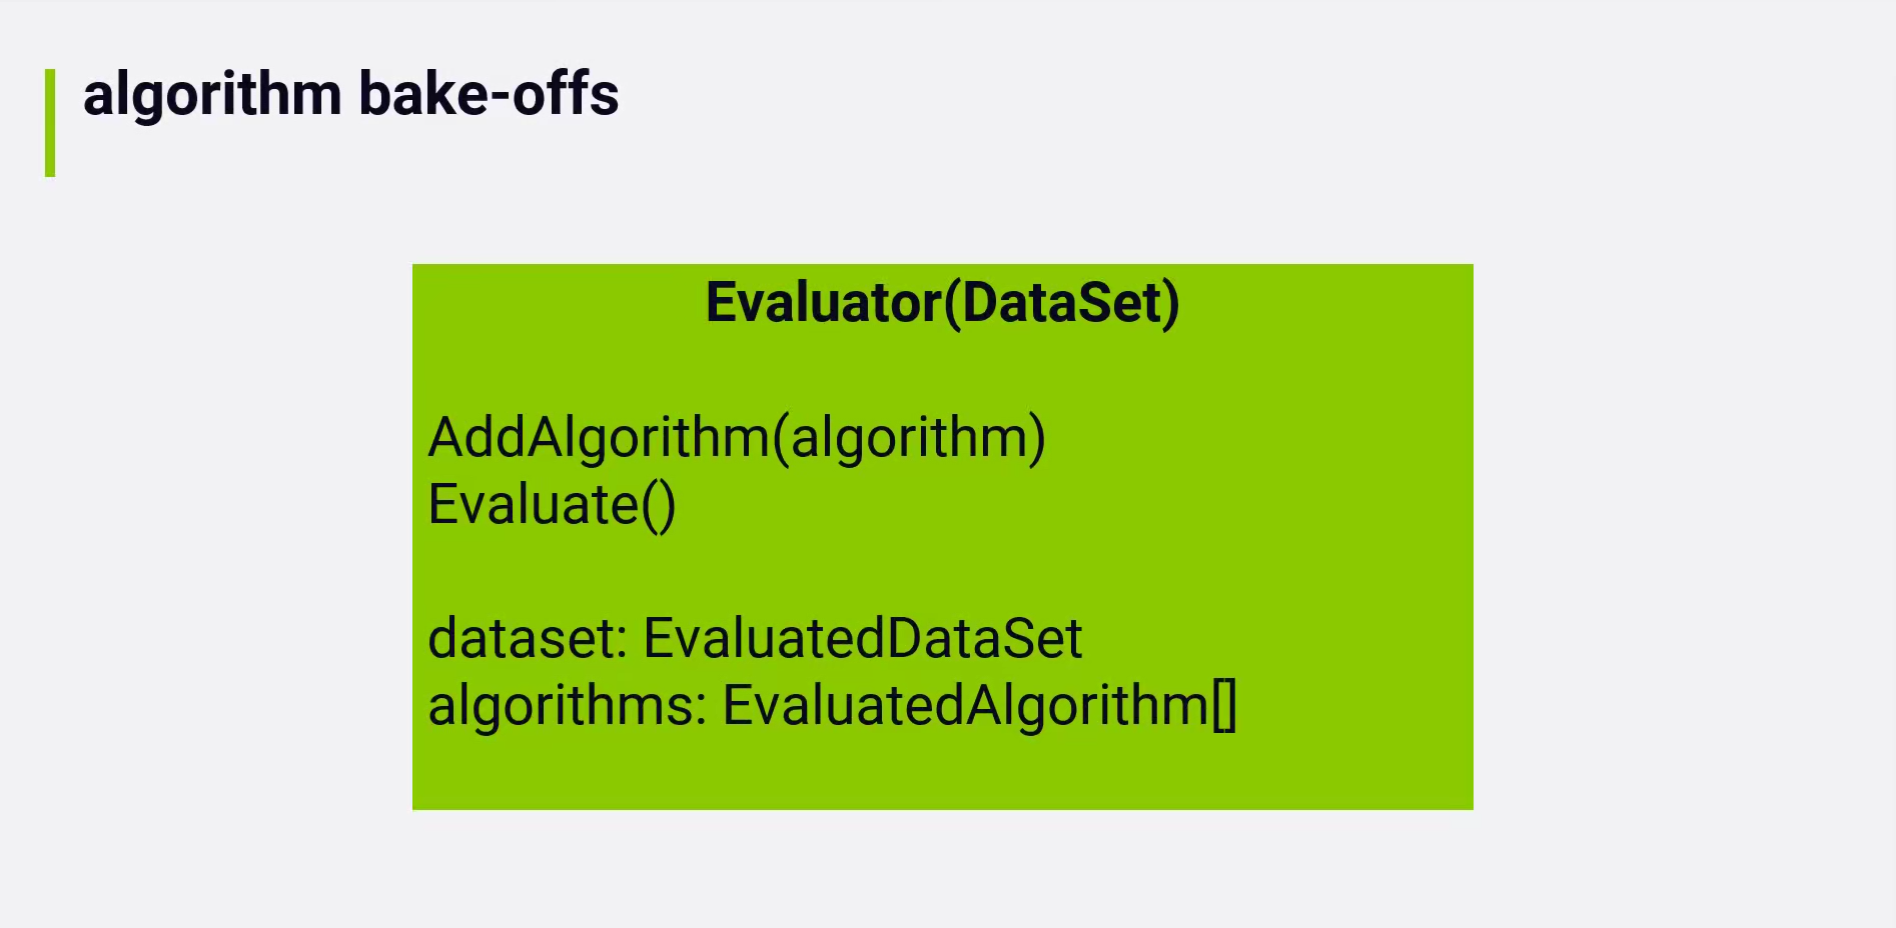Click the empty bottom area of the green box
1896x928 pixels.
click(942, 770)
